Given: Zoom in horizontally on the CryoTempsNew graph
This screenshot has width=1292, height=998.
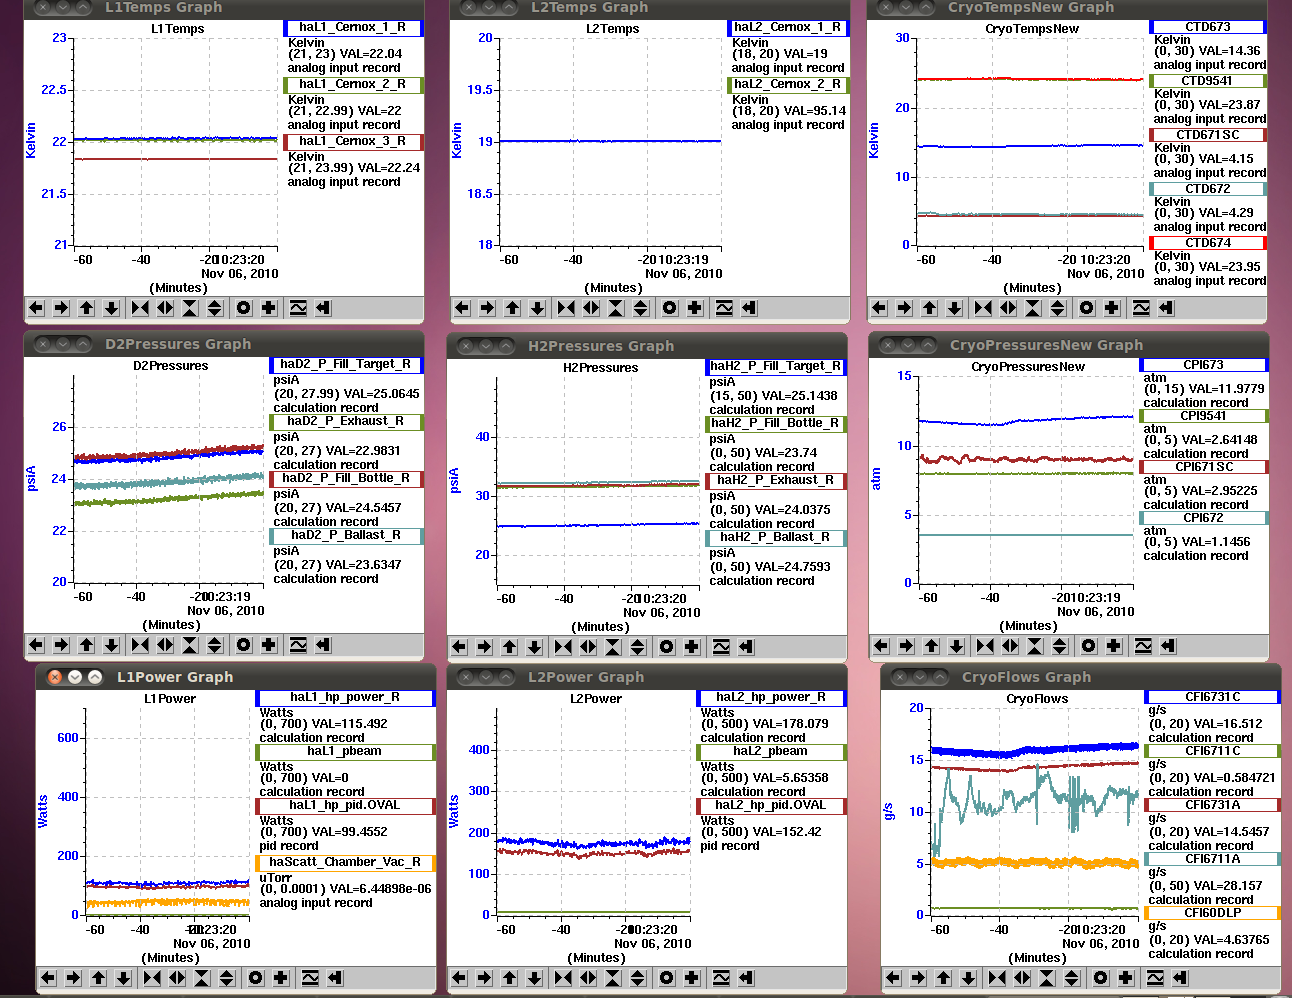Looking at the screenshot, I should click(x=983, y=308).
